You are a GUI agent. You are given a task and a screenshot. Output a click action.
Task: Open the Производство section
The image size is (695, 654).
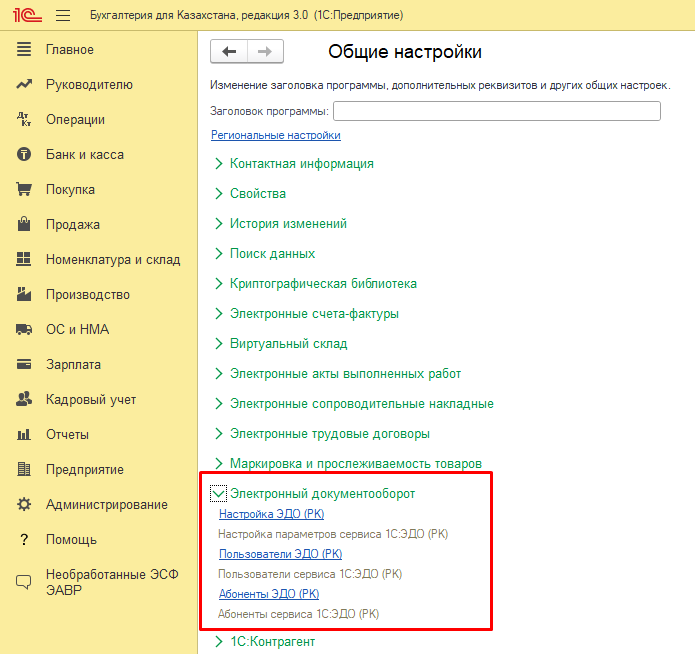pos(88,294)
